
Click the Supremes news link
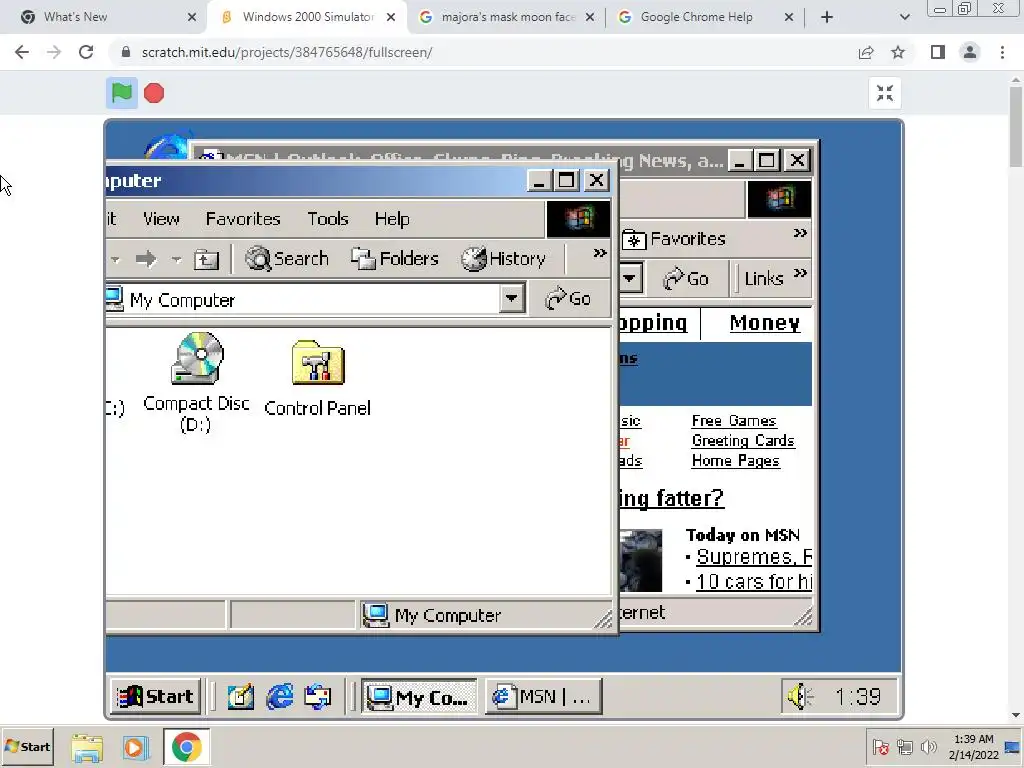coord(754,556)
